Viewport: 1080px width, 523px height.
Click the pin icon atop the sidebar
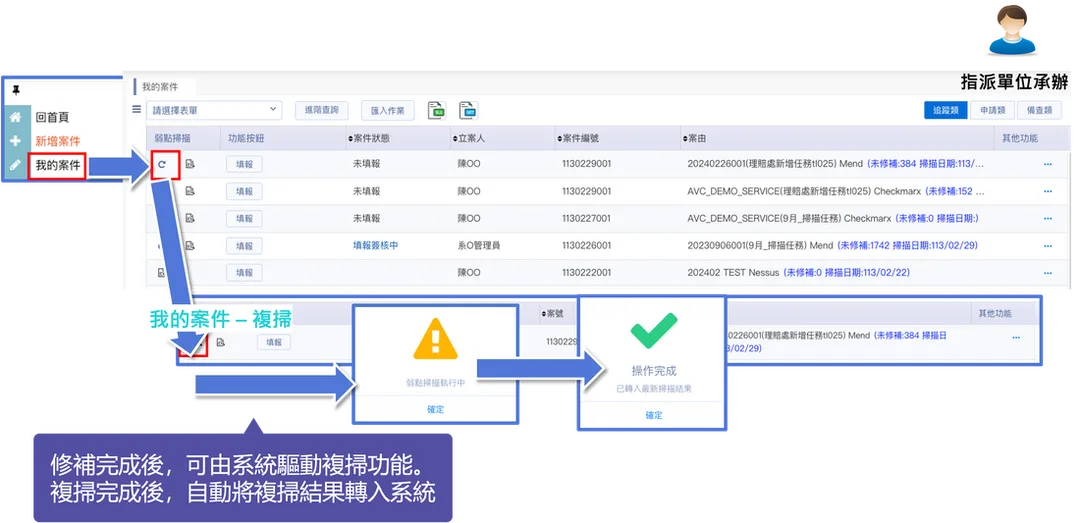click(17, 91)
